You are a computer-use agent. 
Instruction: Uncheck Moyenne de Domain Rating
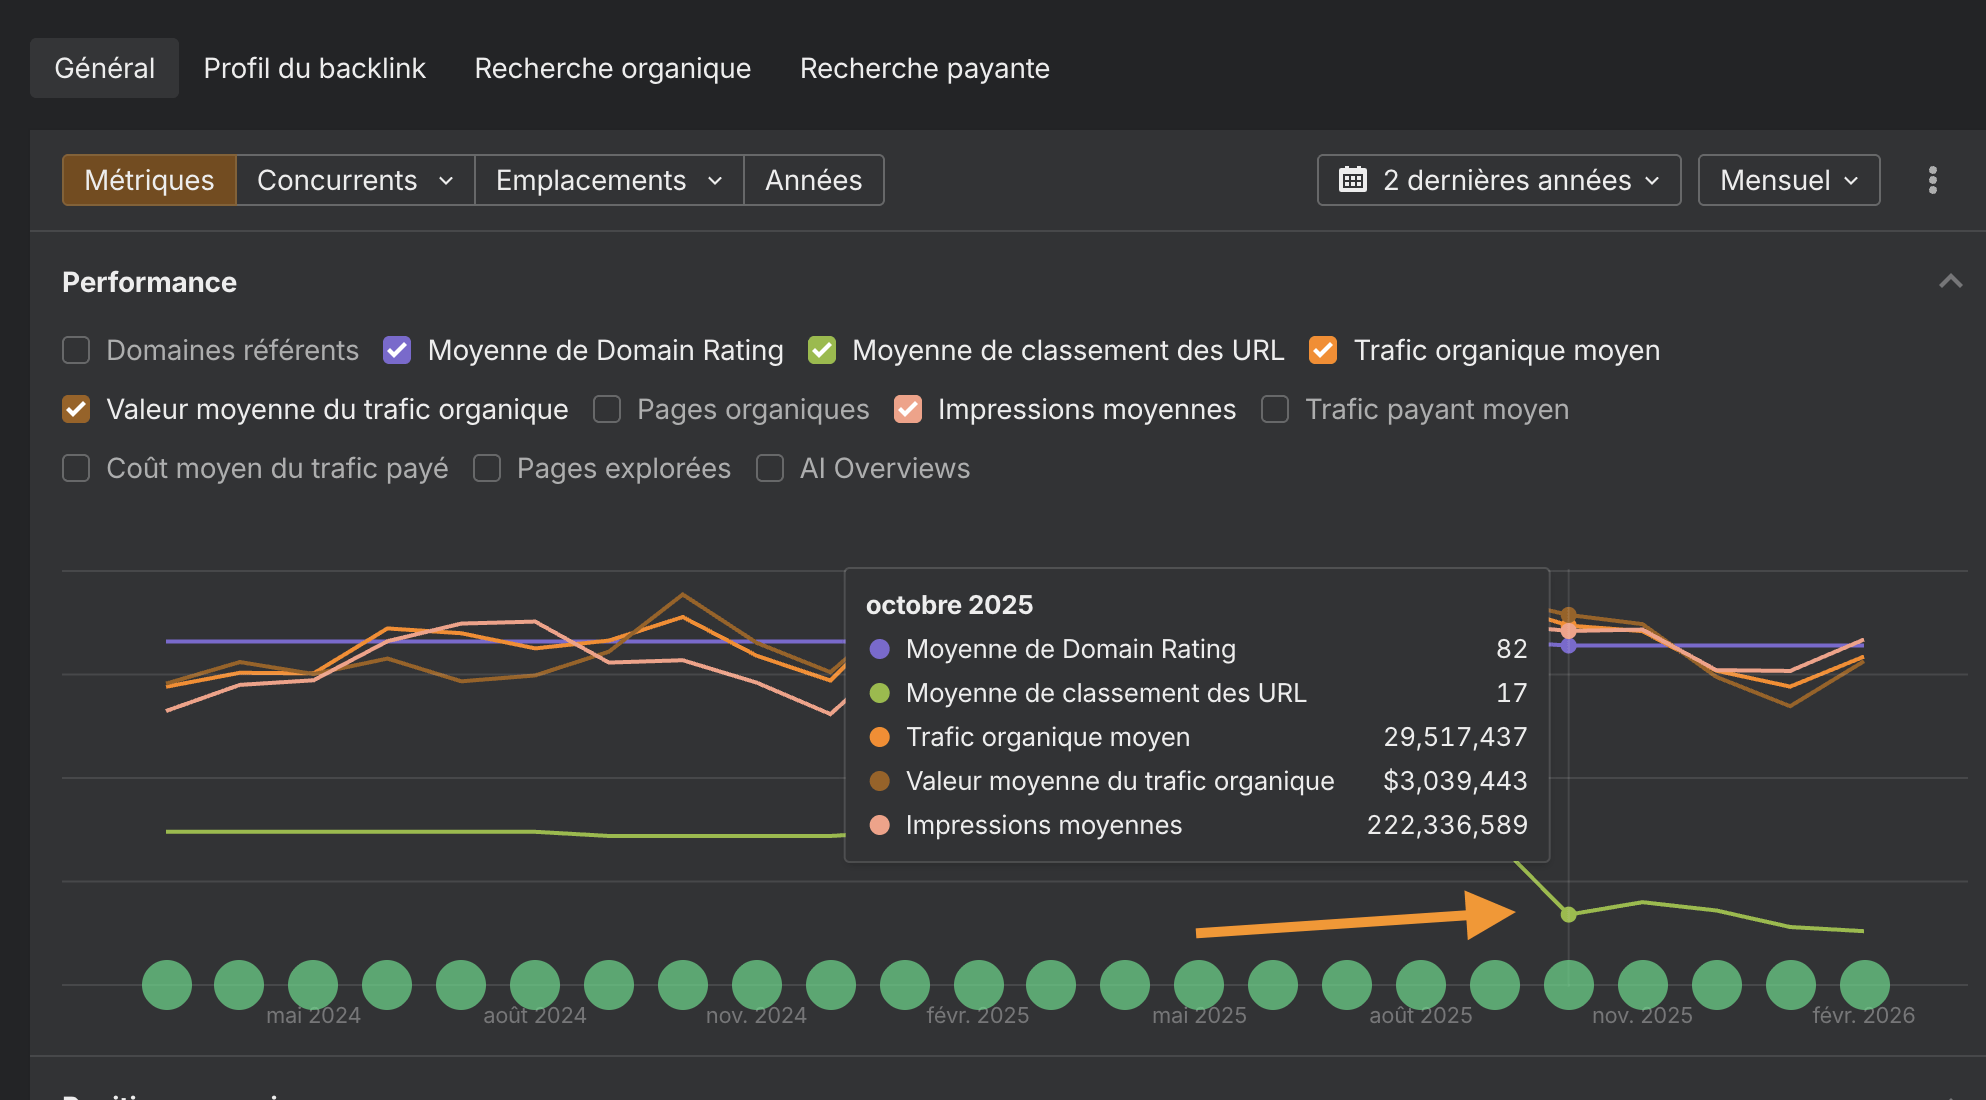click(x=397, y=350)
